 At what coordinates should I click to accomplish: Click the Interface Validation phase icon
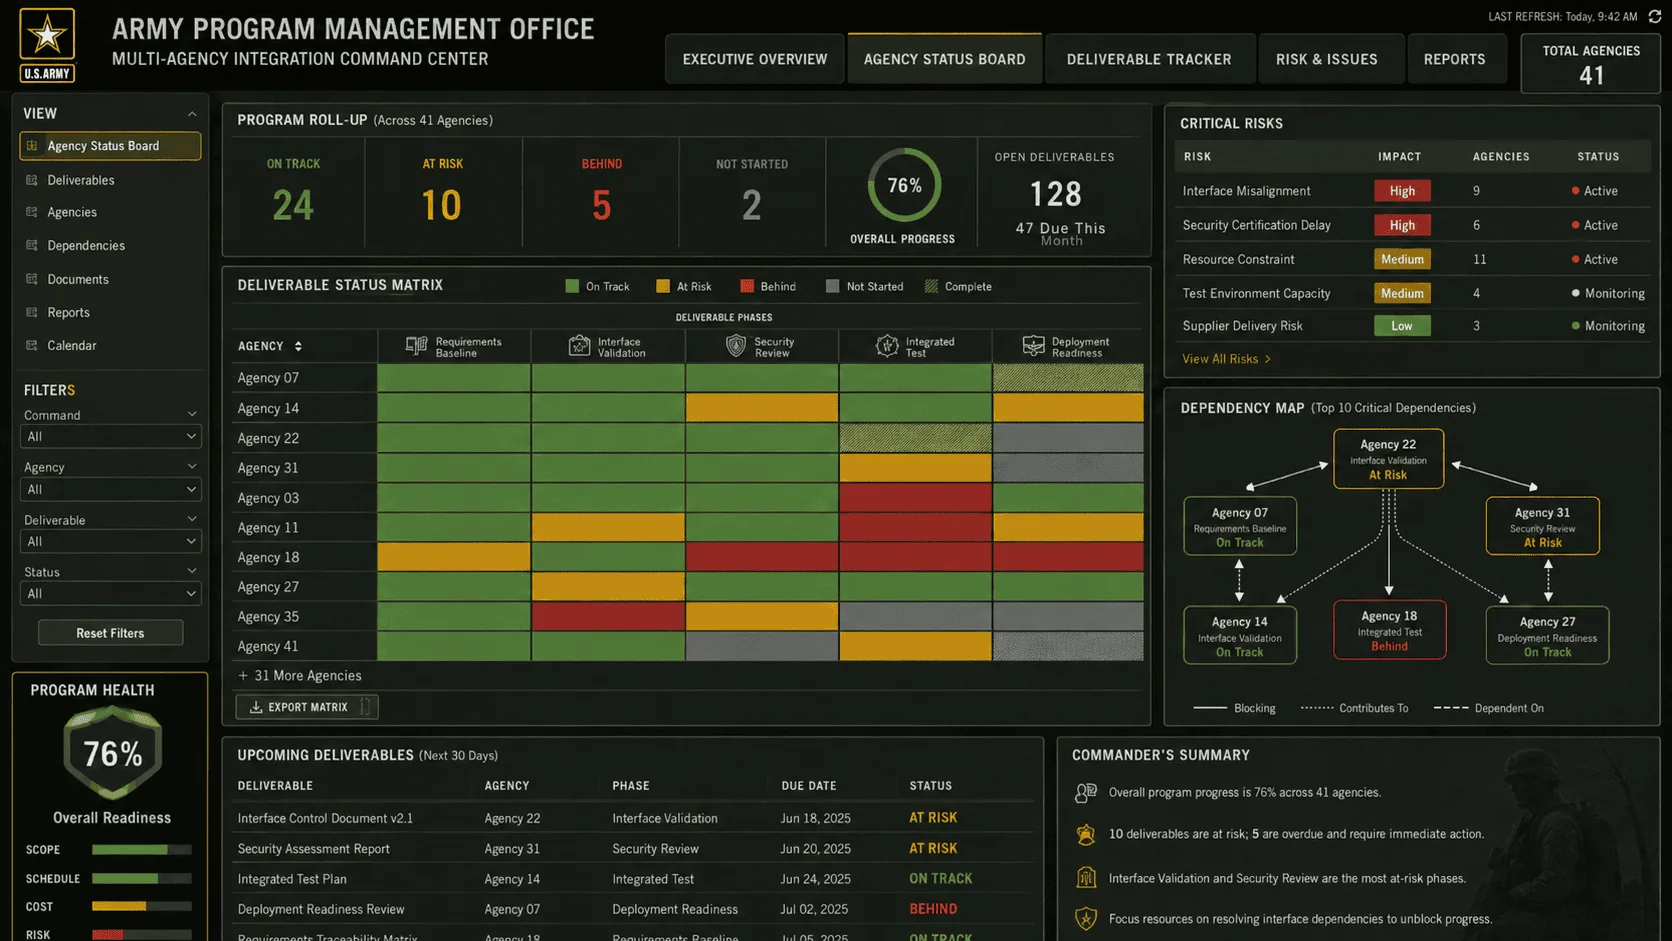(579, 346)
